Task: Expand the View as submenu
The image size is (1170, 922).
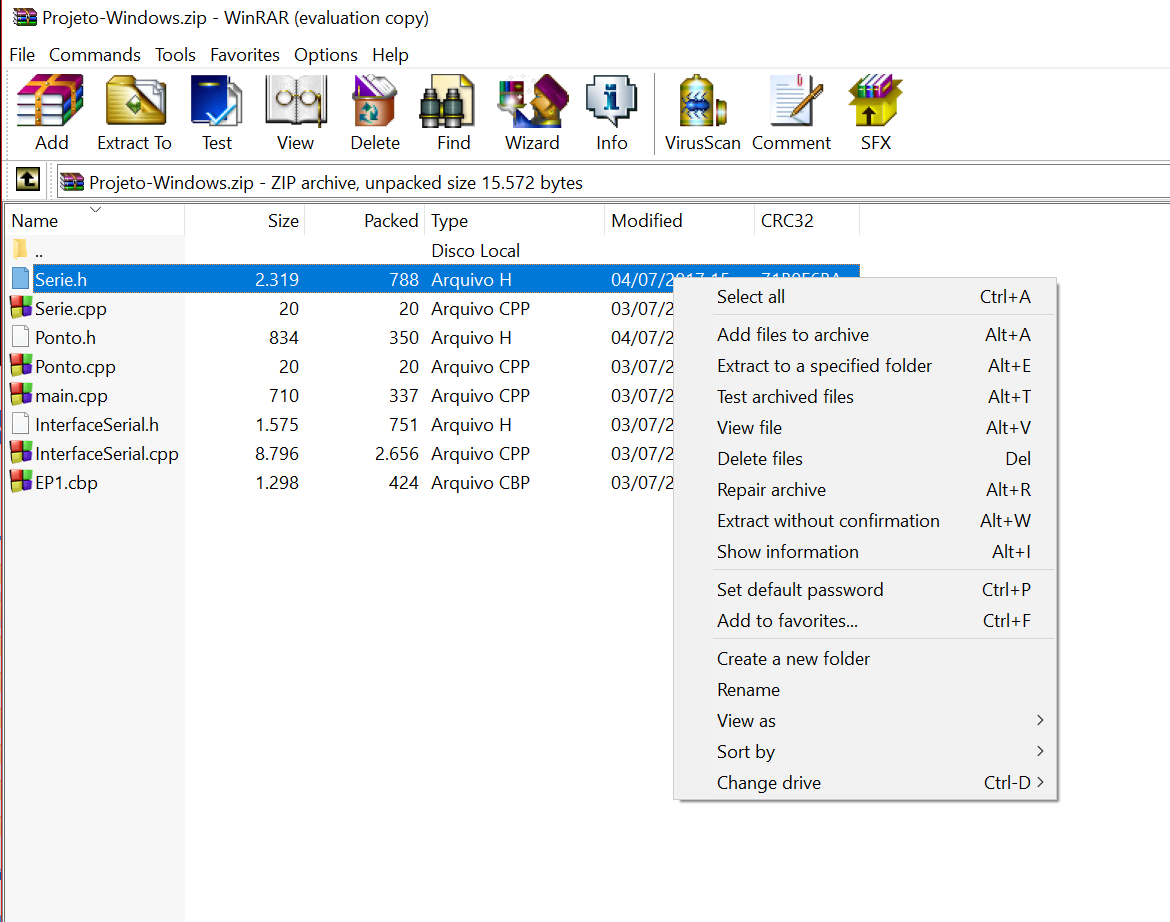Action: tap(865, 721)
